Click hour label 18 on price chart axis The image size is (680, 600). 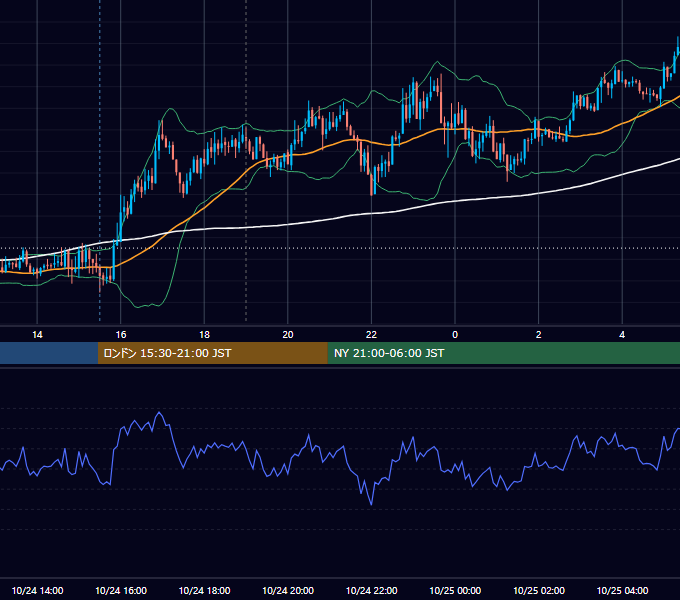tap(204, 335)
